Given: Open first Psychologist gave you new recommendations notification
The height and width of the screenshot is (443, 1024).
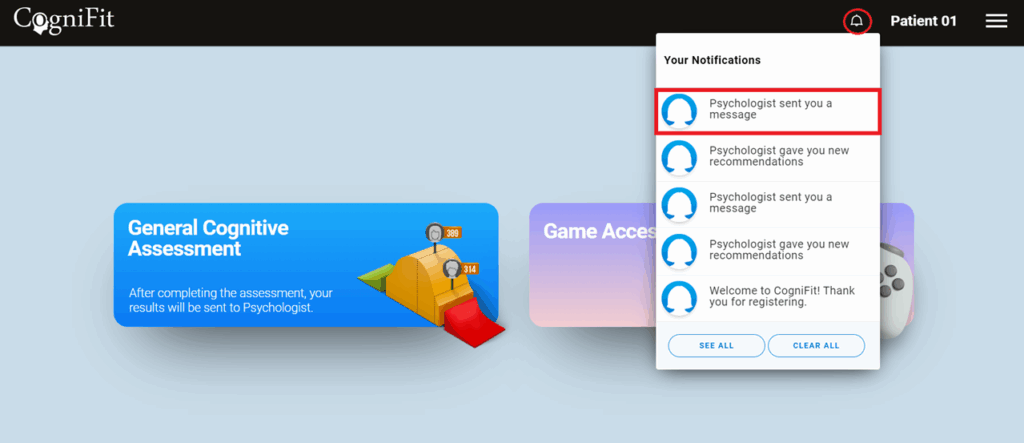Looking at the screenshot, I should (768, 158).
